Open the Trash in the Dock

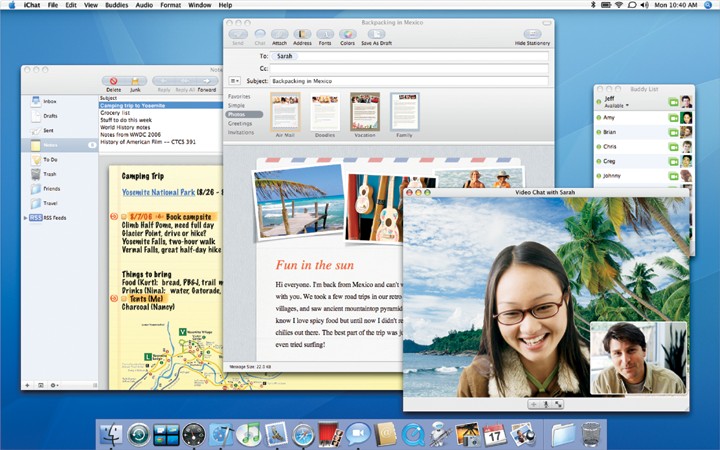point(591,434)
